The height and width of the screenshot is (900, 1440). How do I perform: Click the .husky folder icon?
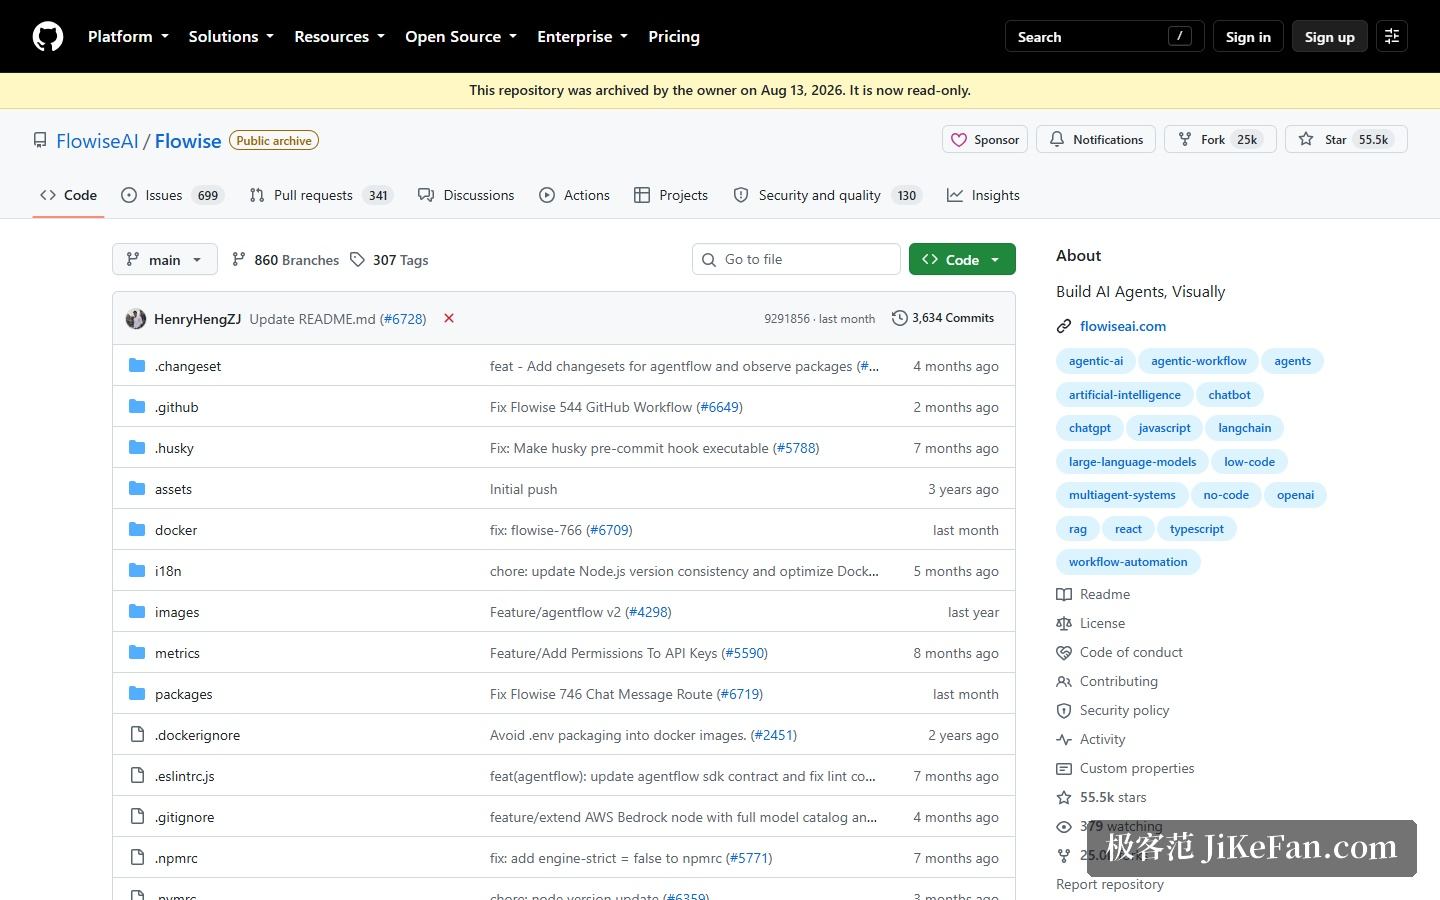tap(137, 448)
